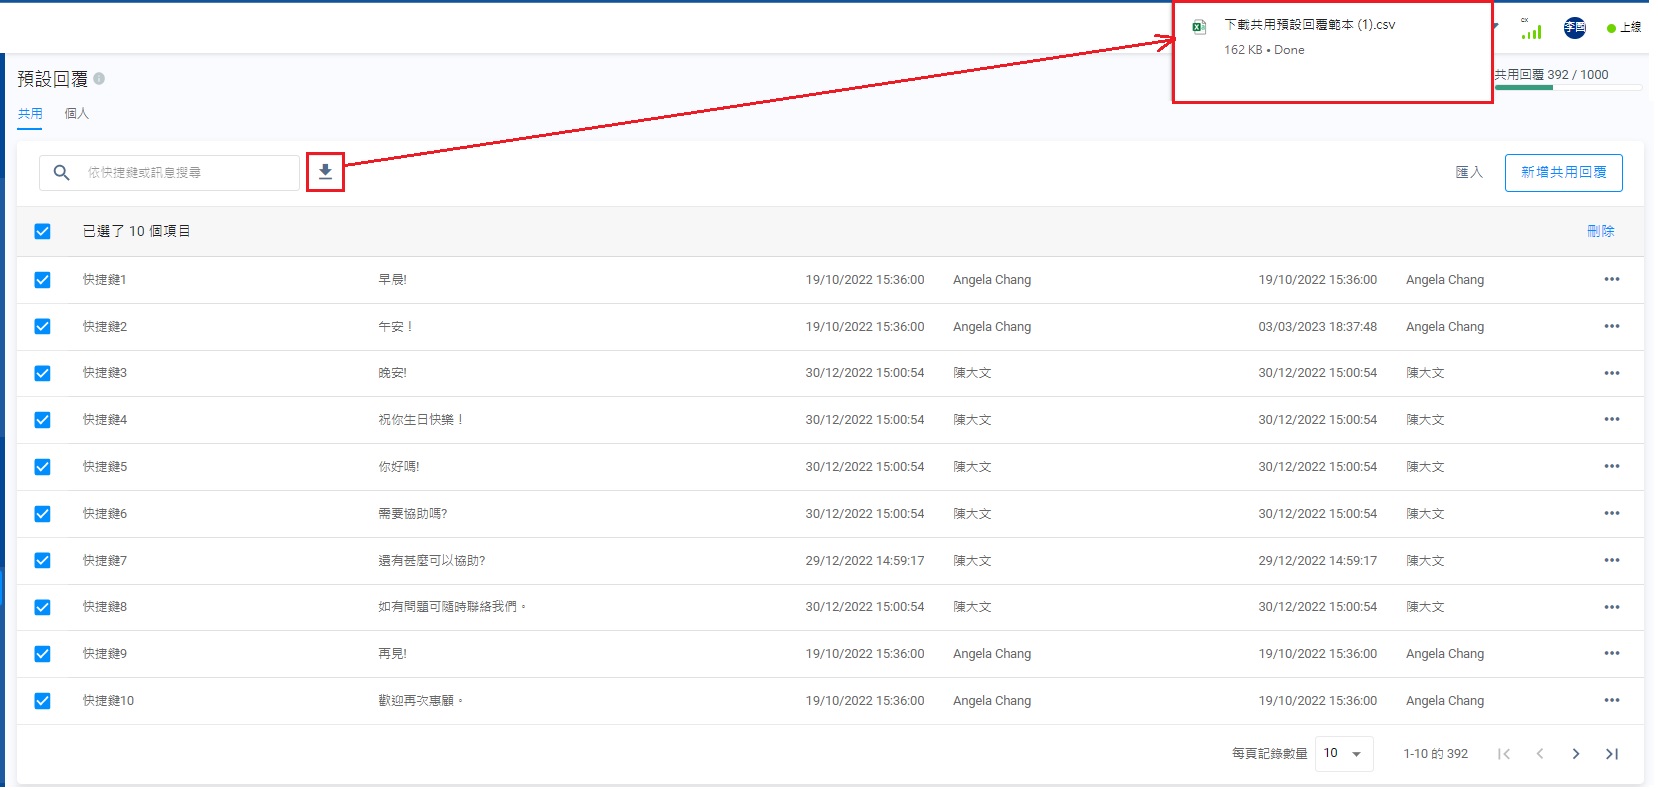Click the message text 如有問題可隨時聯絡我們。
Screen dimensions: 1658x790
coord(452,607)
